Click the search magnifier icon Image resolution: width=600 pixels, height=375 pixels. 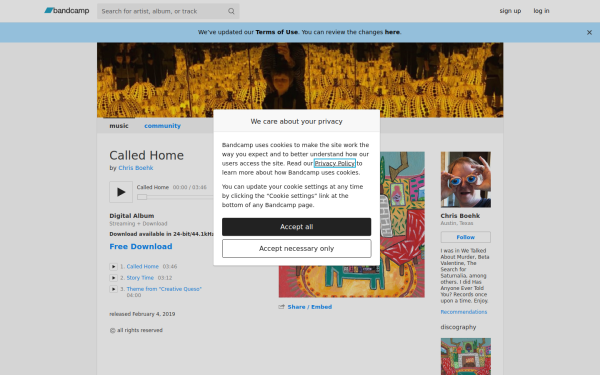[231, 11]
